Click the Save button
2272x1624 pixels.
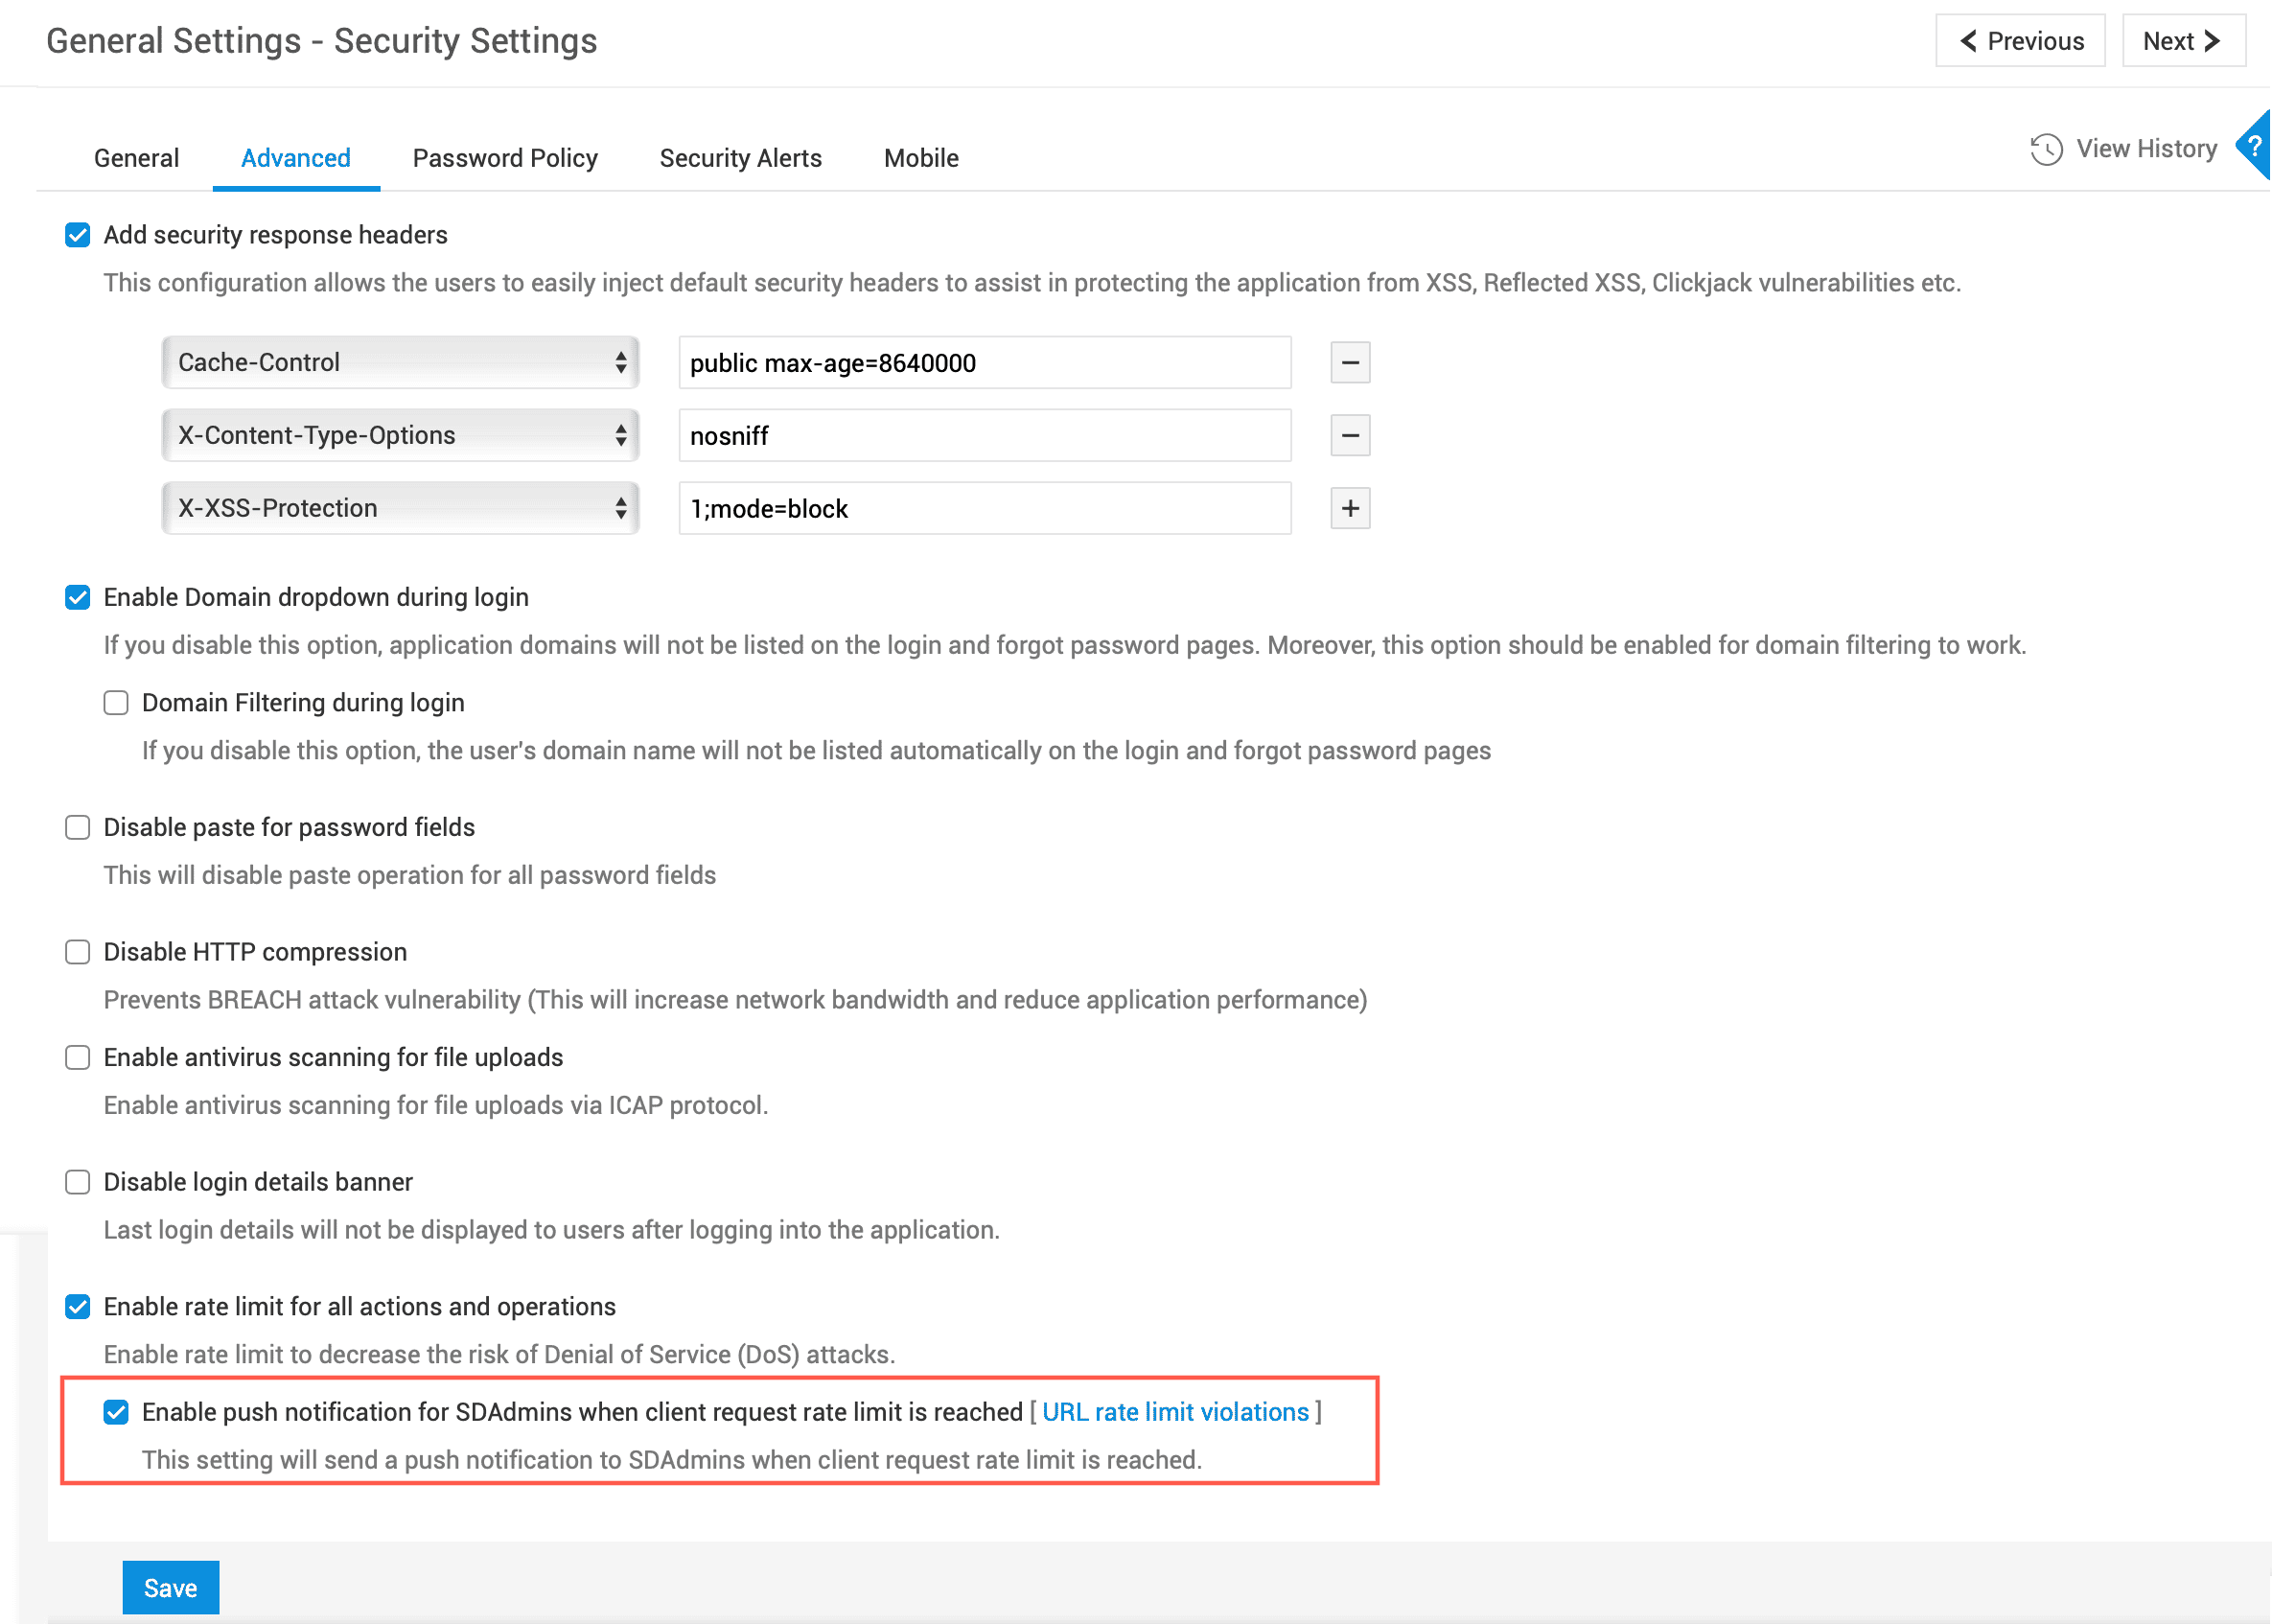tap(170, 1588)
